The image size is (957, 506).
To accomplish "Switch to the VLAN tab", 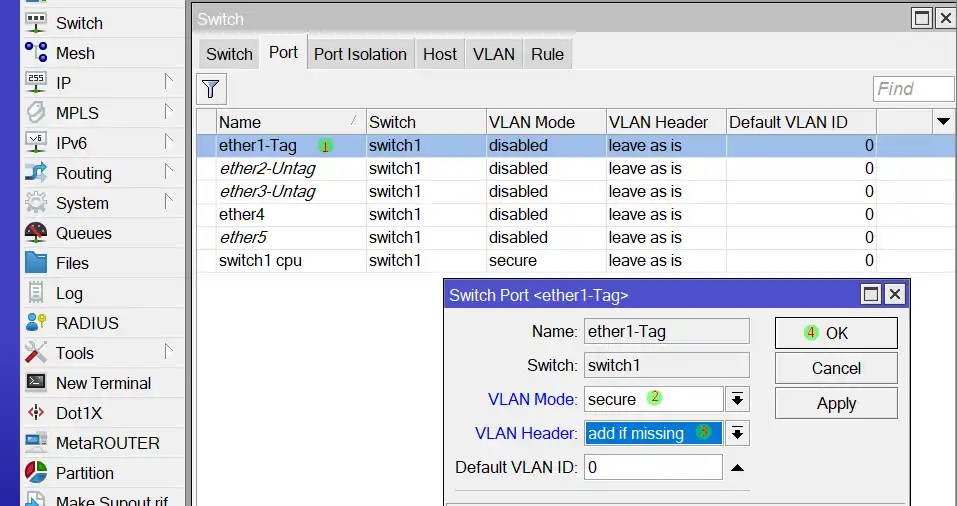I will click(x=493, y=54).
